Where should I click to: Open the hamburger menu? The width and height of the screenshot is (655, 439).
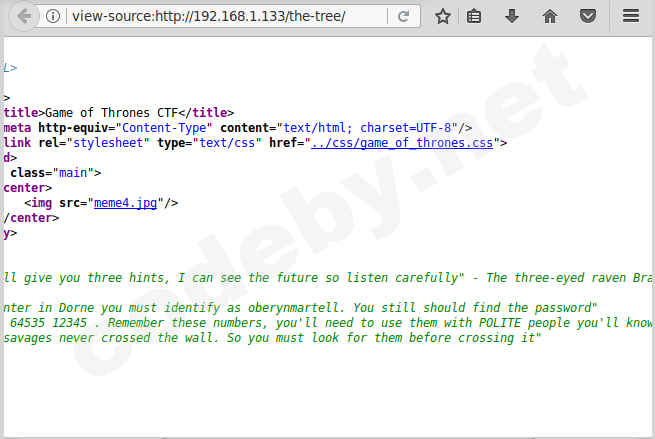pyautogui.click(x=631, y=16)
